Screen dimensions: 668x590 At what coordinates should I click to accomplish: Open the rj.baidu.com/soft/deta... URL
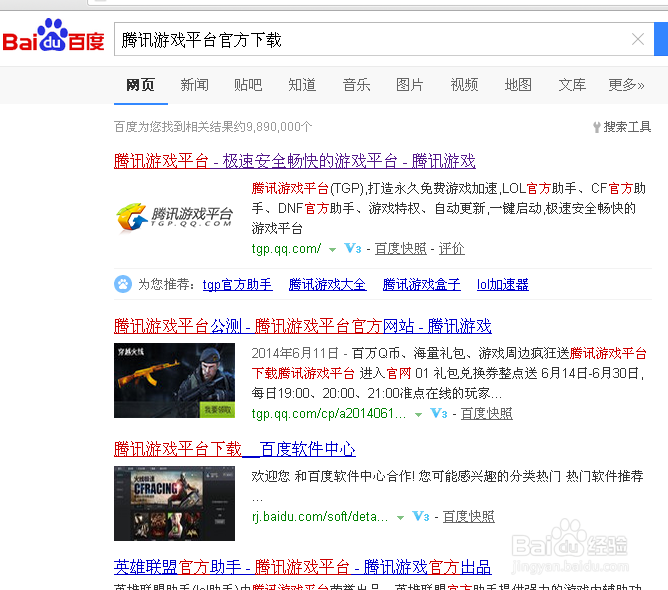[320, 516]
